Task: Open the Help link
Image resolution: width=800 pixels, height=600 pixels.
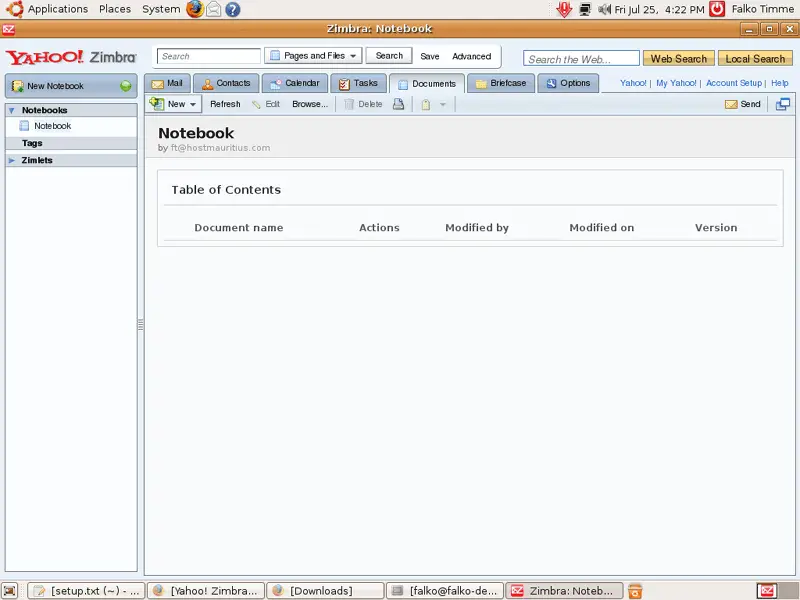Action: coord(780,83)
